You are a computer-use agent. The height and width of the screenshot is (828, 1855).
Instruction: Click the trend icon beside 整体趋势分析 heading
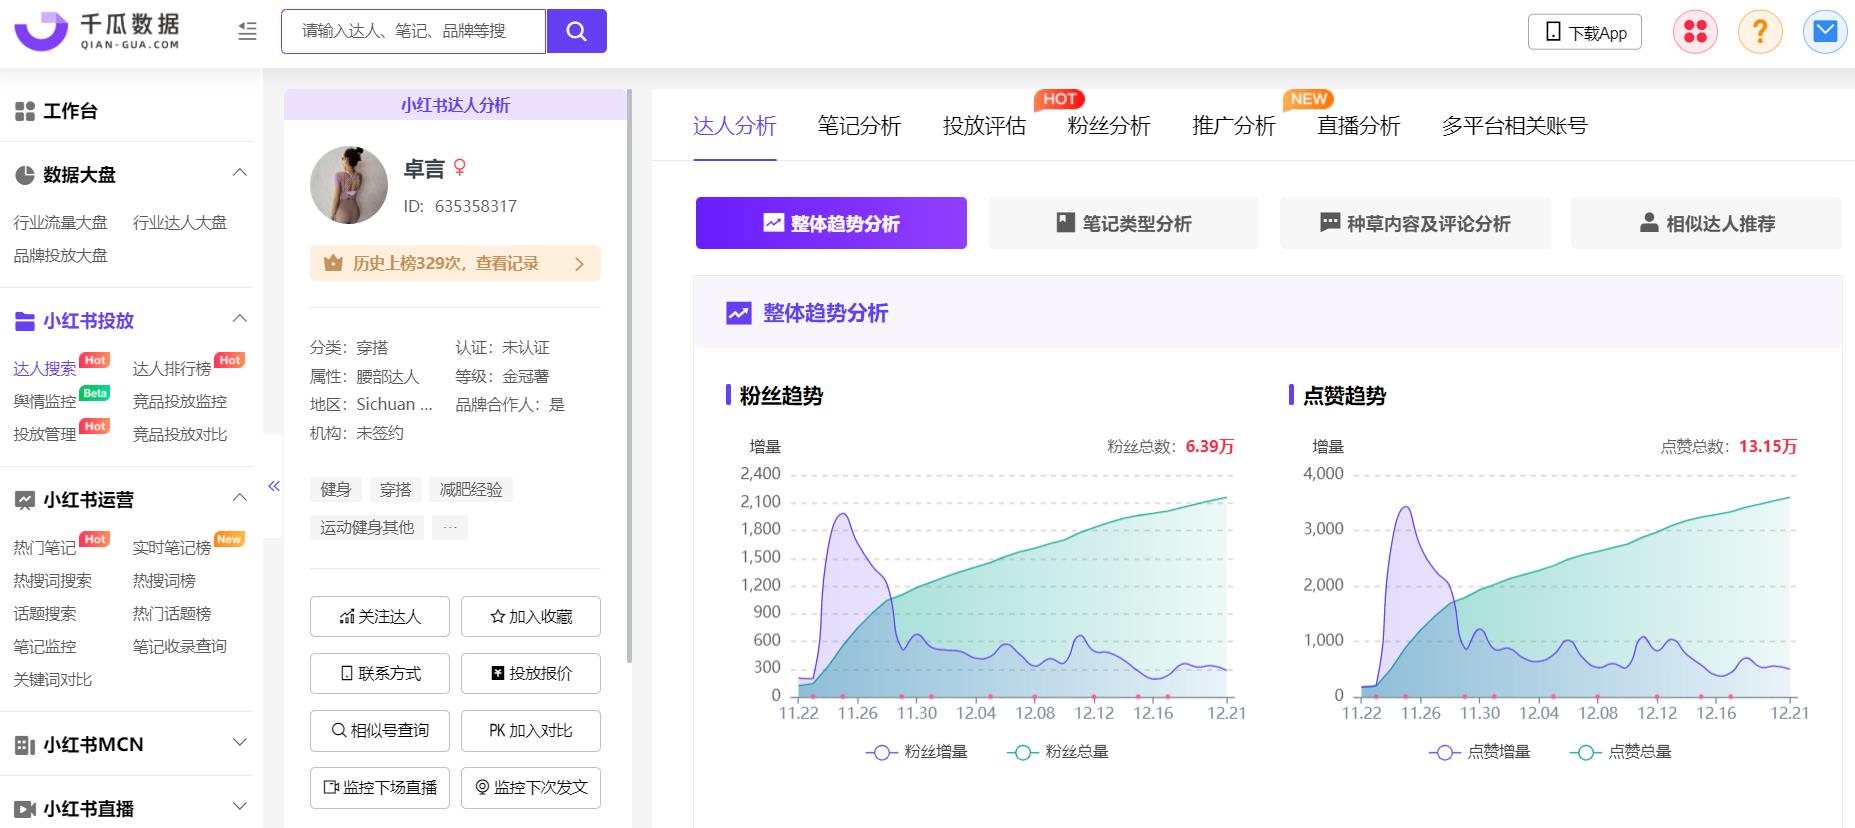tap(738, 313)
